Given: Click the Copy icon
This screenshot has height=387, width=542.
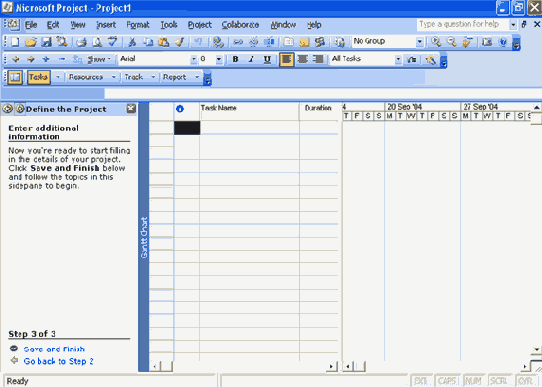Looking at the screenshot, I should point(148,42).
